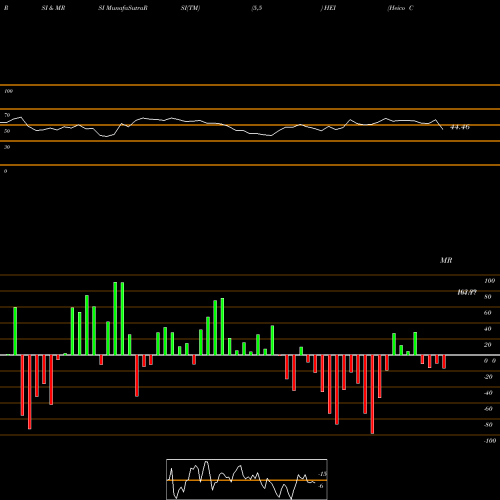
Task: Click the -100 axis label of the MR chart
Action: (490, 441)
